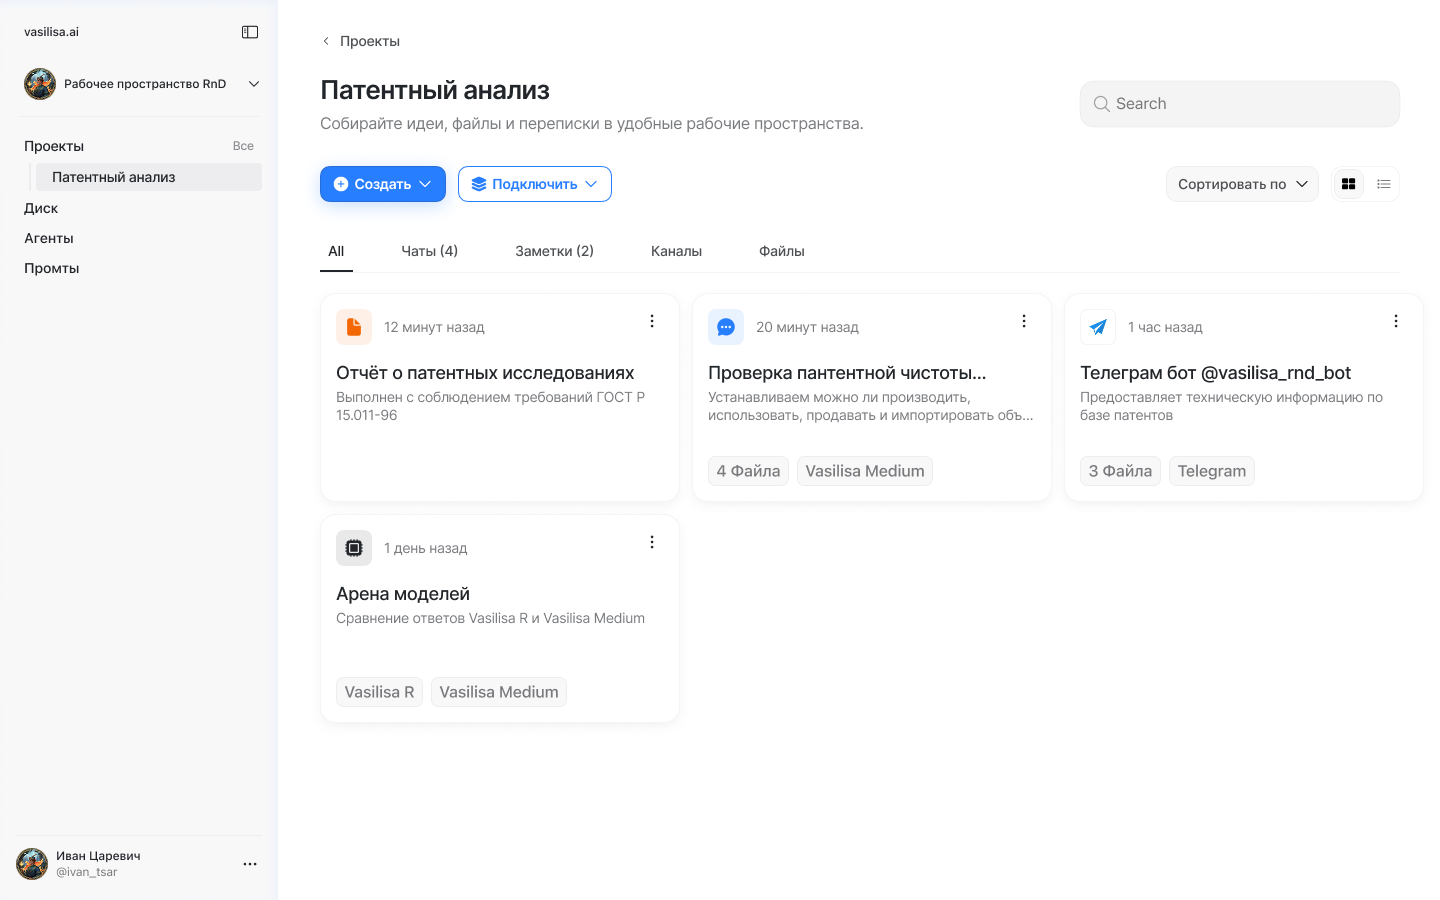
Task: Click the orange document icon on report card
Action: (x=354, y=327)
